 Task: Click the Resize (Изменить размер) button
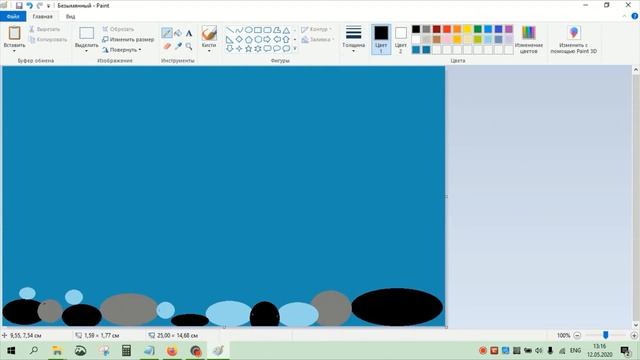(128, 40)
